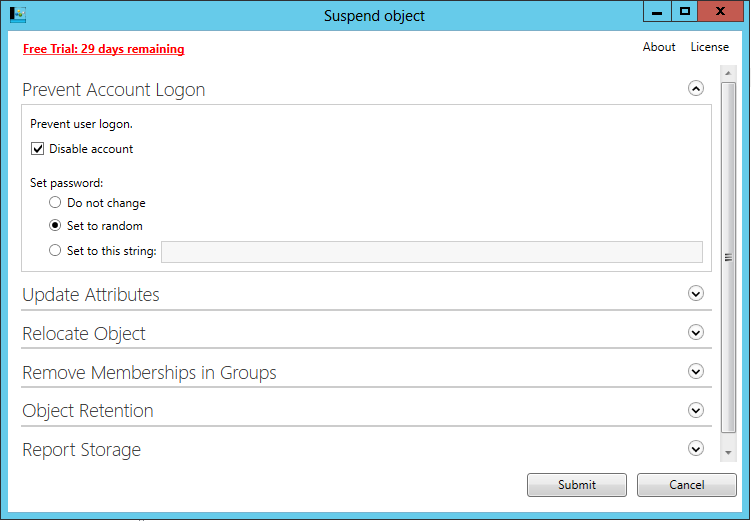
Task: Expand the Update Attributes section
Action: 695,293
